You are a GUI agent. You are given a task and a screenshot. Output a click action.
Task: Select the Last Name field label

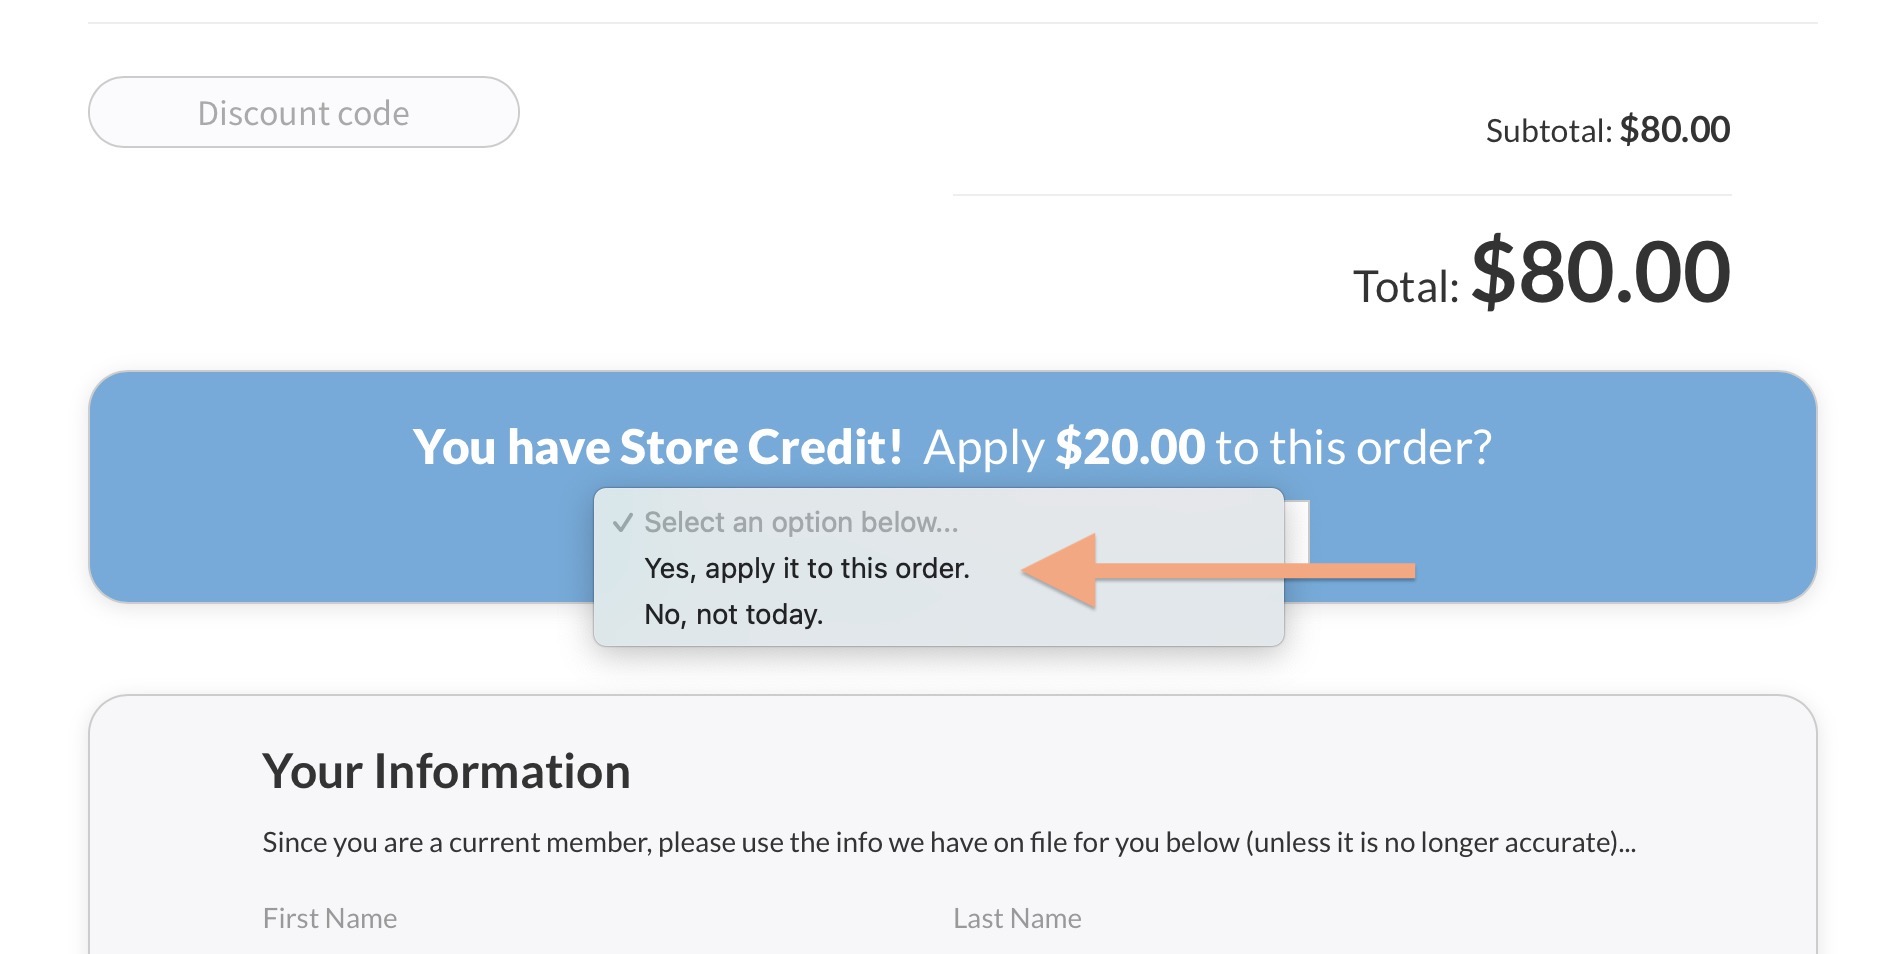point(1017,918)
